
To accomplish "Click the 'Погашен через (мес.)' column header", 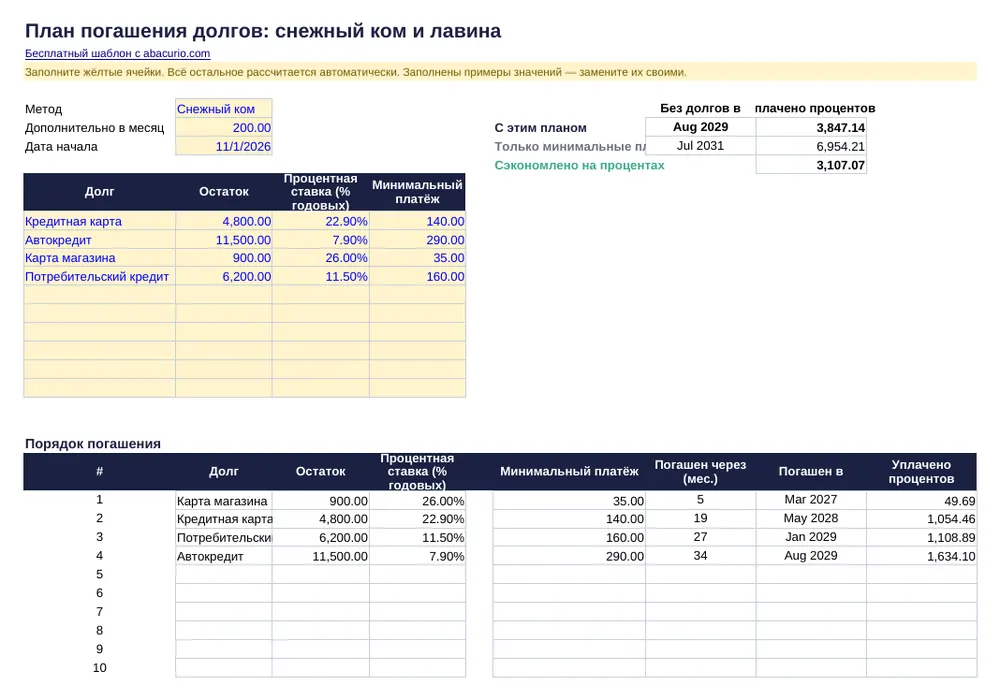I will [700, 472].
